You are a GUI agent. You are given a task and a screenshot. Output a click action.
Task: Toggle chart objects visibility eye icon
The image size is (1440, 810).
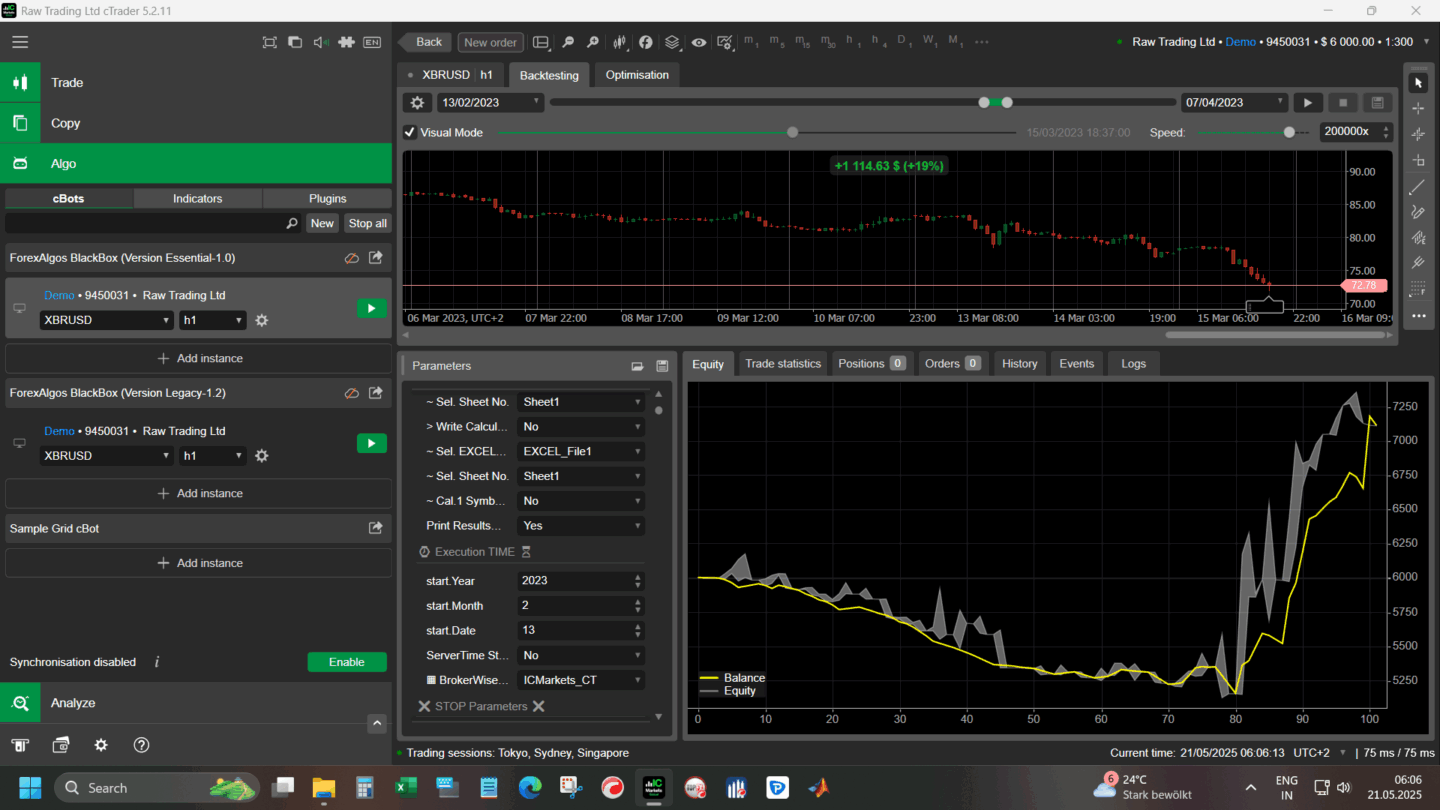click(x=698, y=42)
